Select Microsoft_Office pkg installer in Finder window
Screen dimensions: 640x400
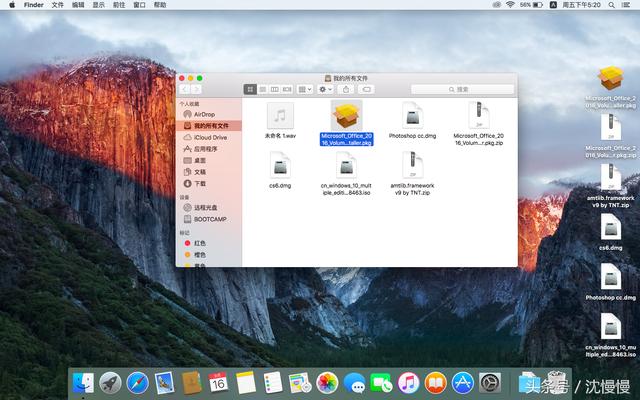[346, 123]
